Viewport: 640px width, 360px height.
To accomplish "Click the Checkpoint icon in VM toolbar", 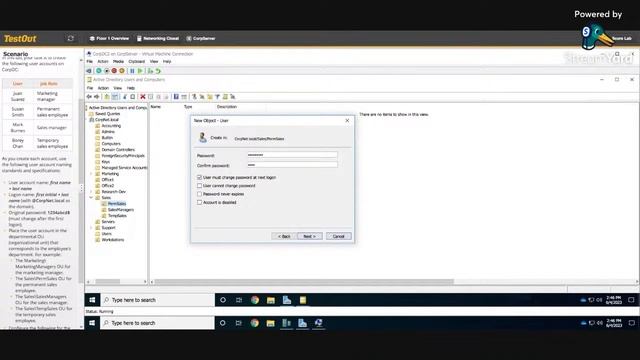I will (x=150, y=71).
